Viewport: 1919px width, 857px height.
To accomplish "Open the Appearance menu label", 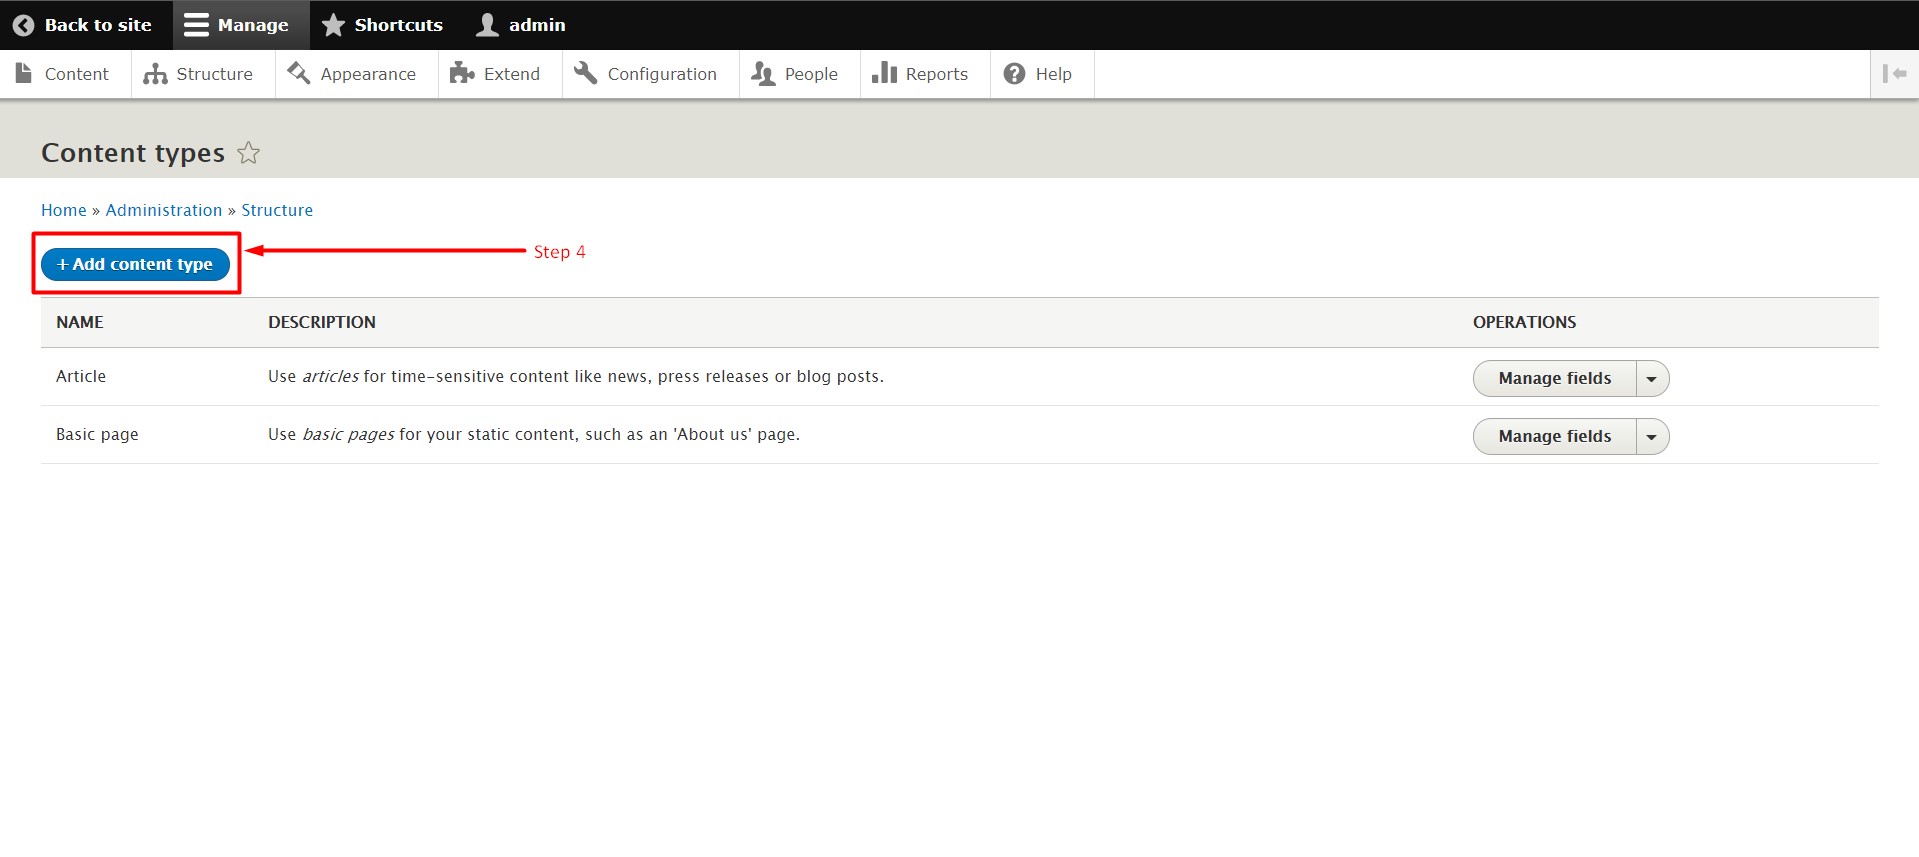I will tap(368, 74).
